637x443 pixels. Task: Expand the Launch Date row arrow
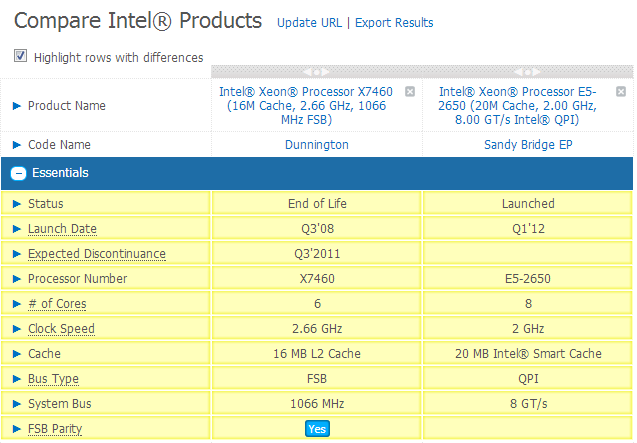pos(17,229)
